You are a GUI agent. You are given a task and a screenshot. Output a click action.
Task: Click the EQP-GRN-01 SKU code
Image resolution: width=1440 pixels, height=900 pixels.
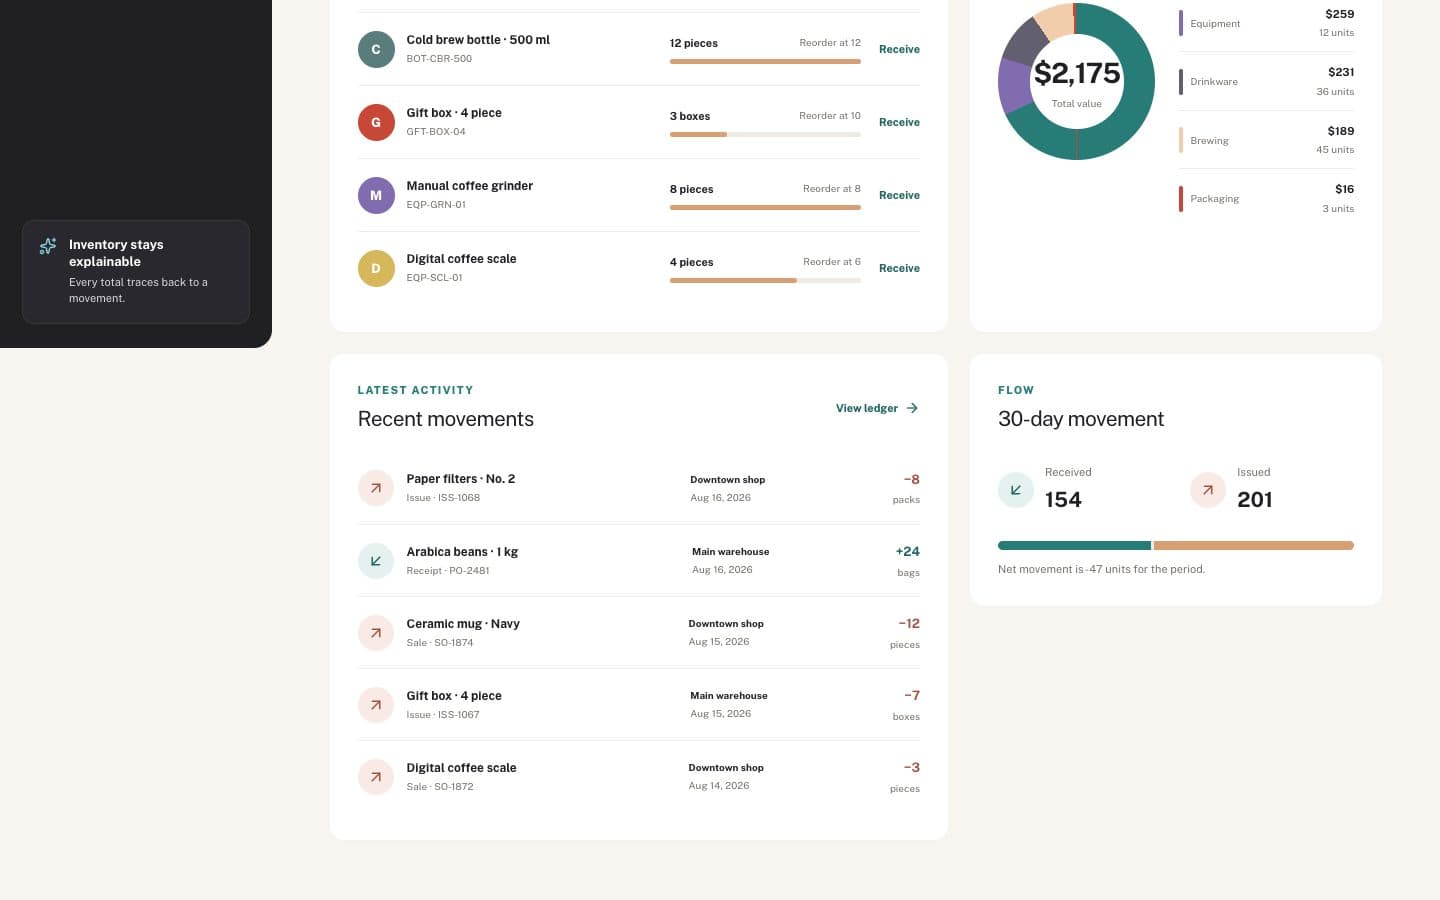point(436,205)
